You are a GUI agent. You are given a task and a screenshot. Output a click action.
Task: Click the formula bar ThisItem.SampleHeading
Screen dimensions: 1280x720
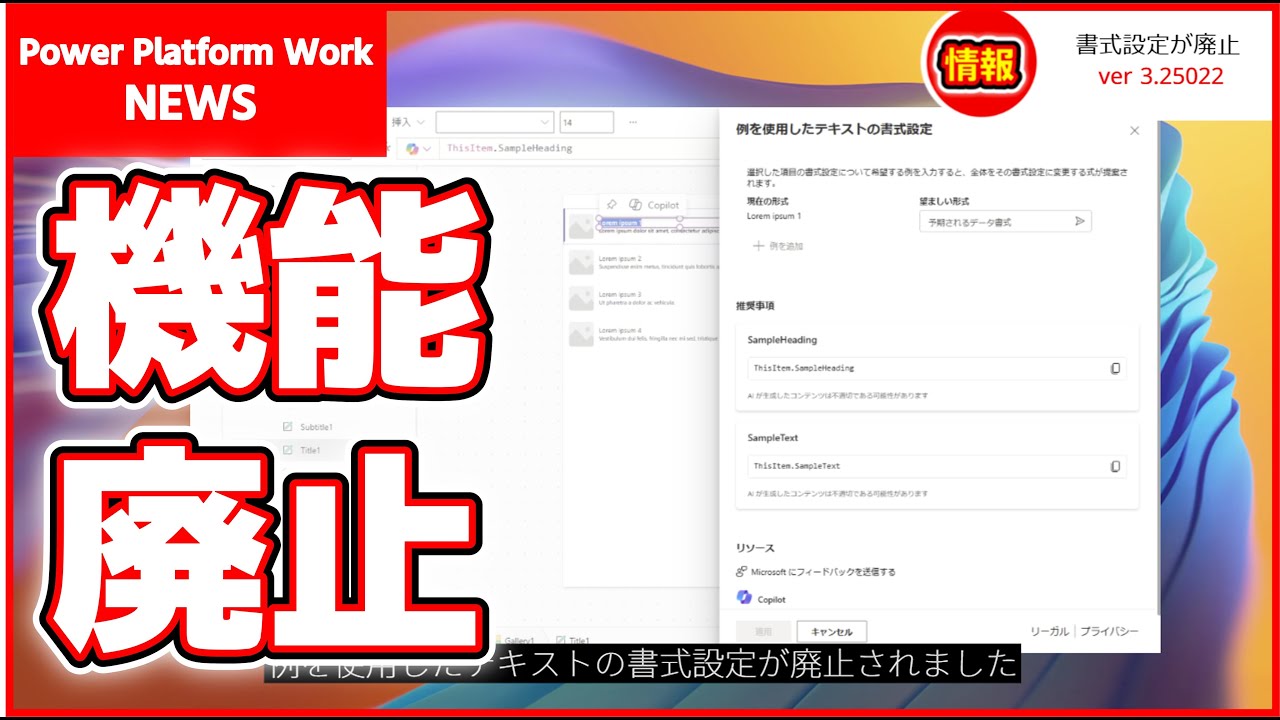click(x=509, y=148)
